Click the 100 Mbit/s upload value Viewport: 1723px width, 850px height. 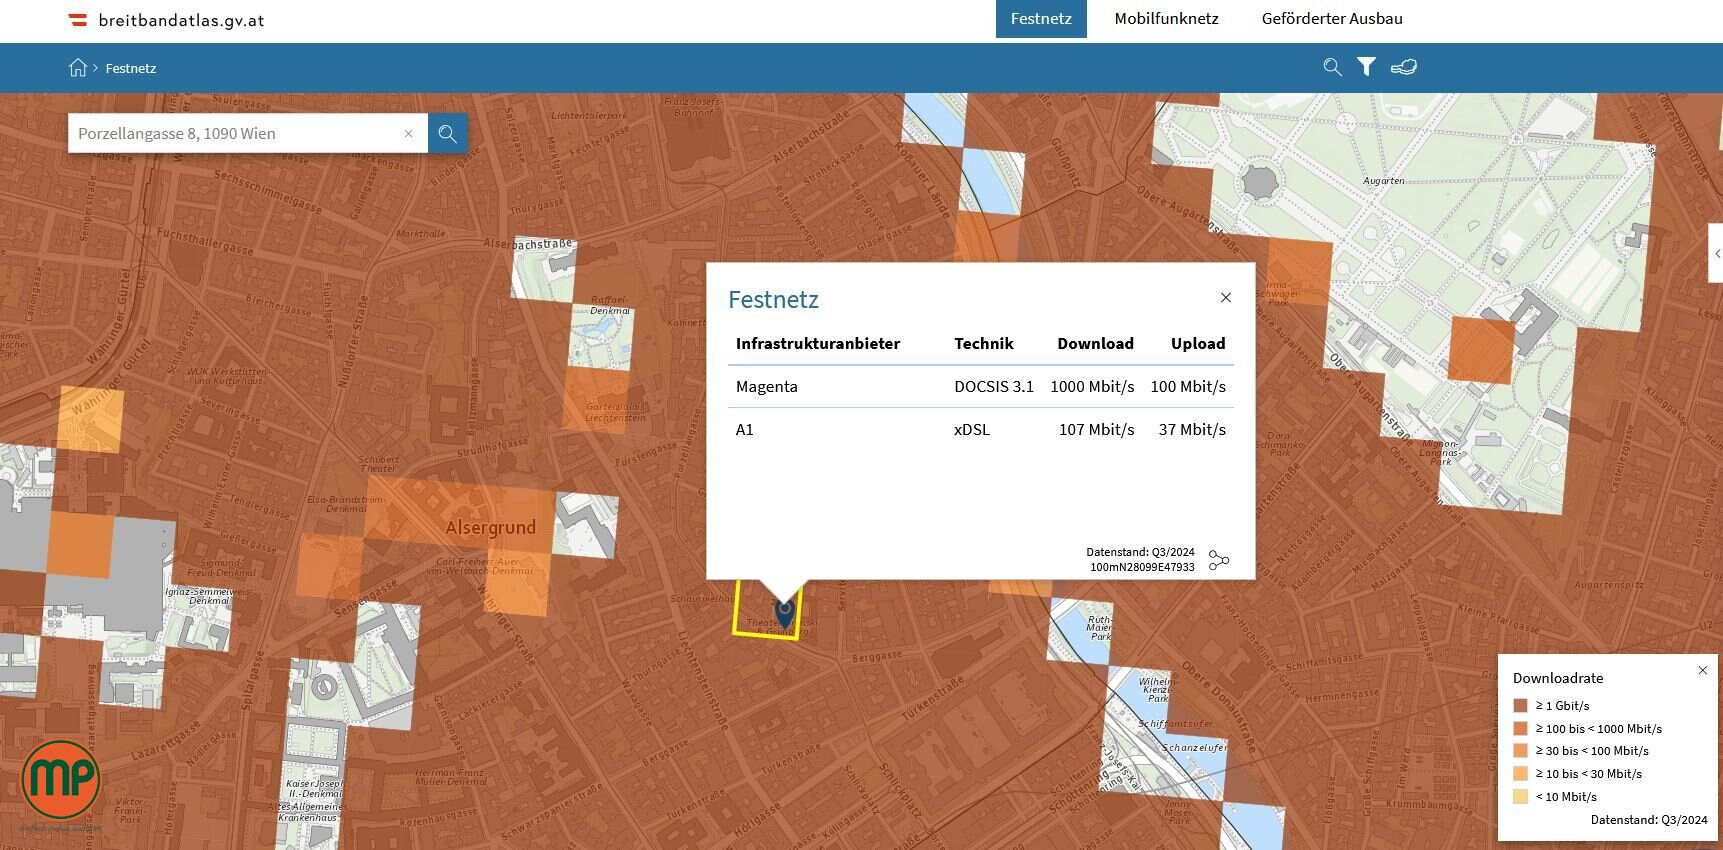click(x=1188, y=386)
